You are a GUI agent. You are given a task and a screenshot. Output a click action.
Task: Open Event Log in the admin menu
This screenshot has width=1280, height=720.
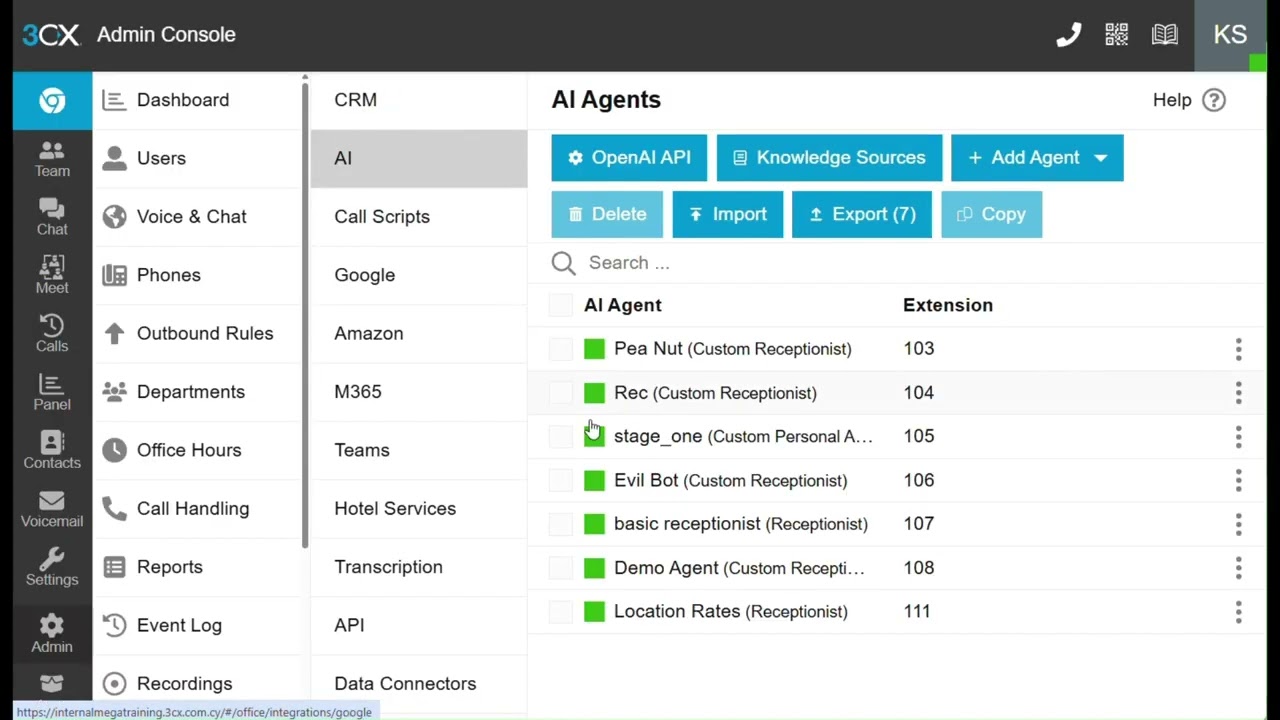click(x=197, y=625)
